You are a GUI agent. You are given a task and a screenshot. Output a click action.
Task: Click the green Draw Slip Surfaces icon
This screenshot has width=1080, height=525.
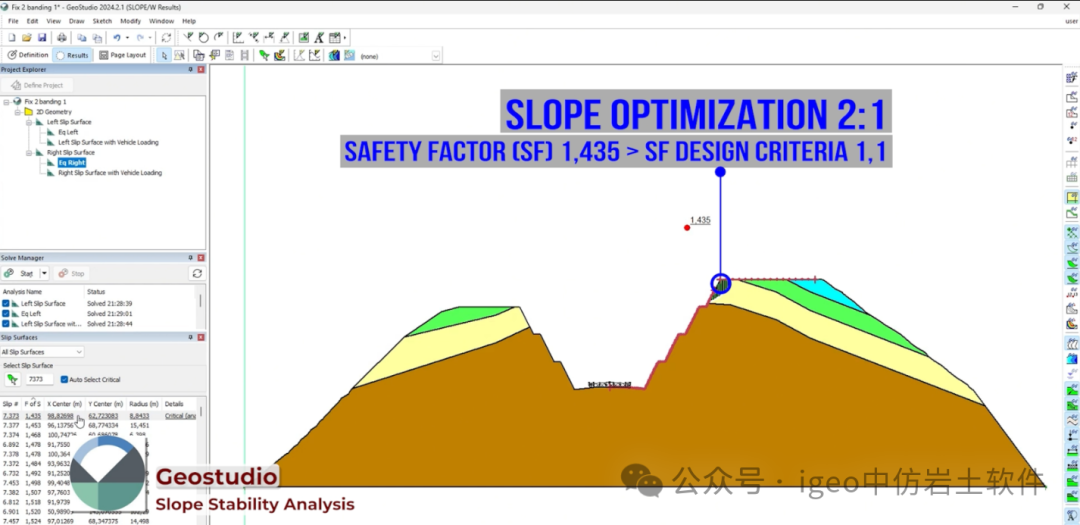pyautogui.click(x=264, y=55)
